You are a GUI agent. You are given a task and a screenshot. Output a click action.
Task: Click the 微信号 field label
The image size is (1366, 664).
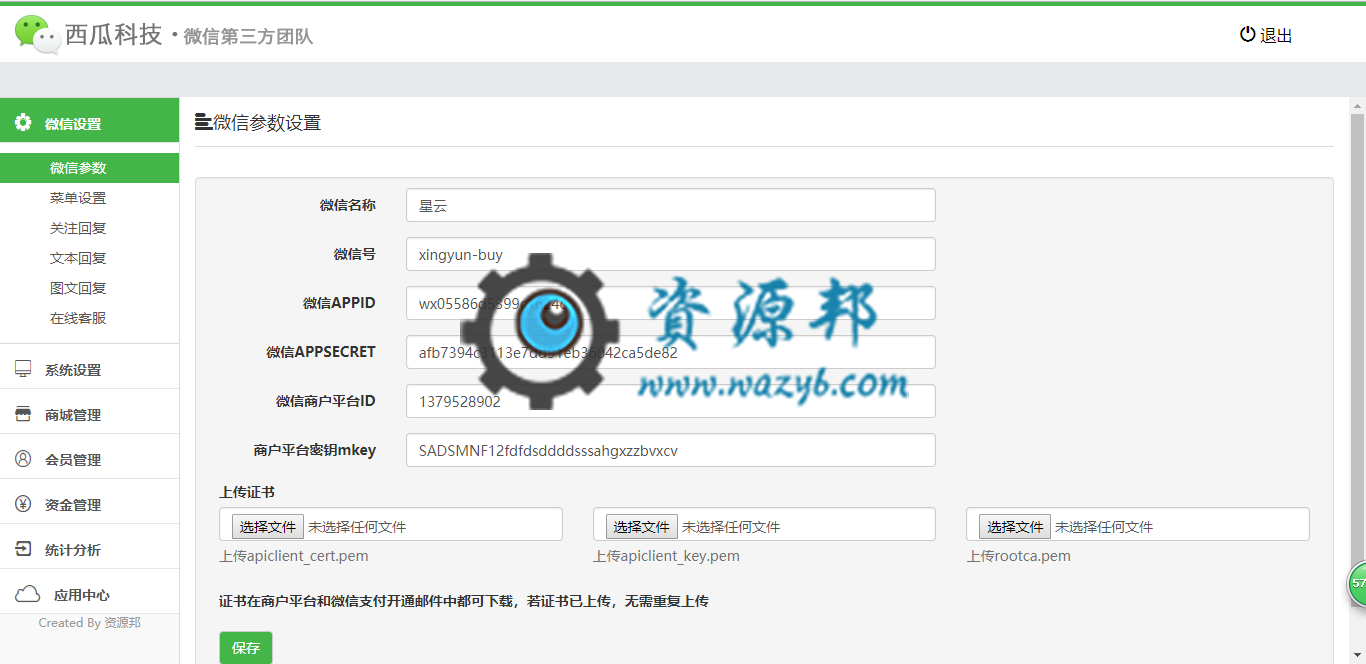[x=355, y=254]
